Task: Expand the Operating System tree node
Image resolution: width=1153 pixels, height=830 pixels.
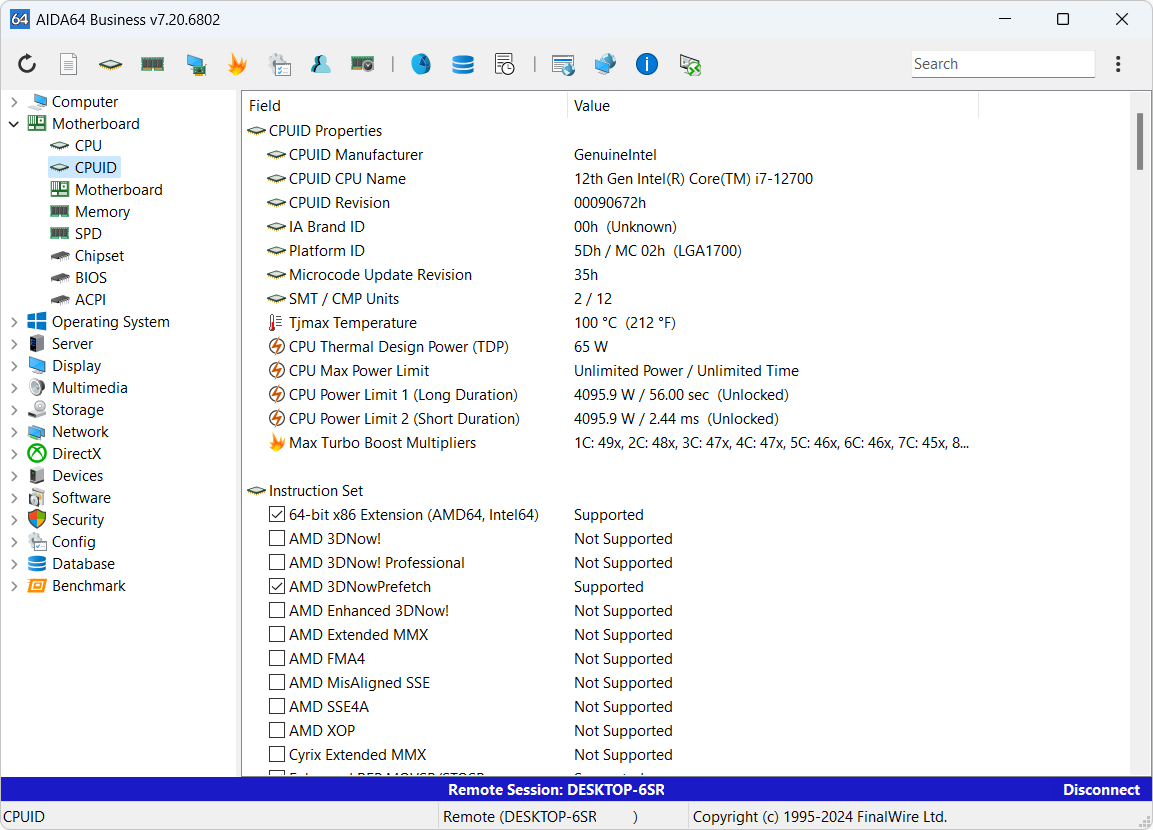Action: click(14, 322)
